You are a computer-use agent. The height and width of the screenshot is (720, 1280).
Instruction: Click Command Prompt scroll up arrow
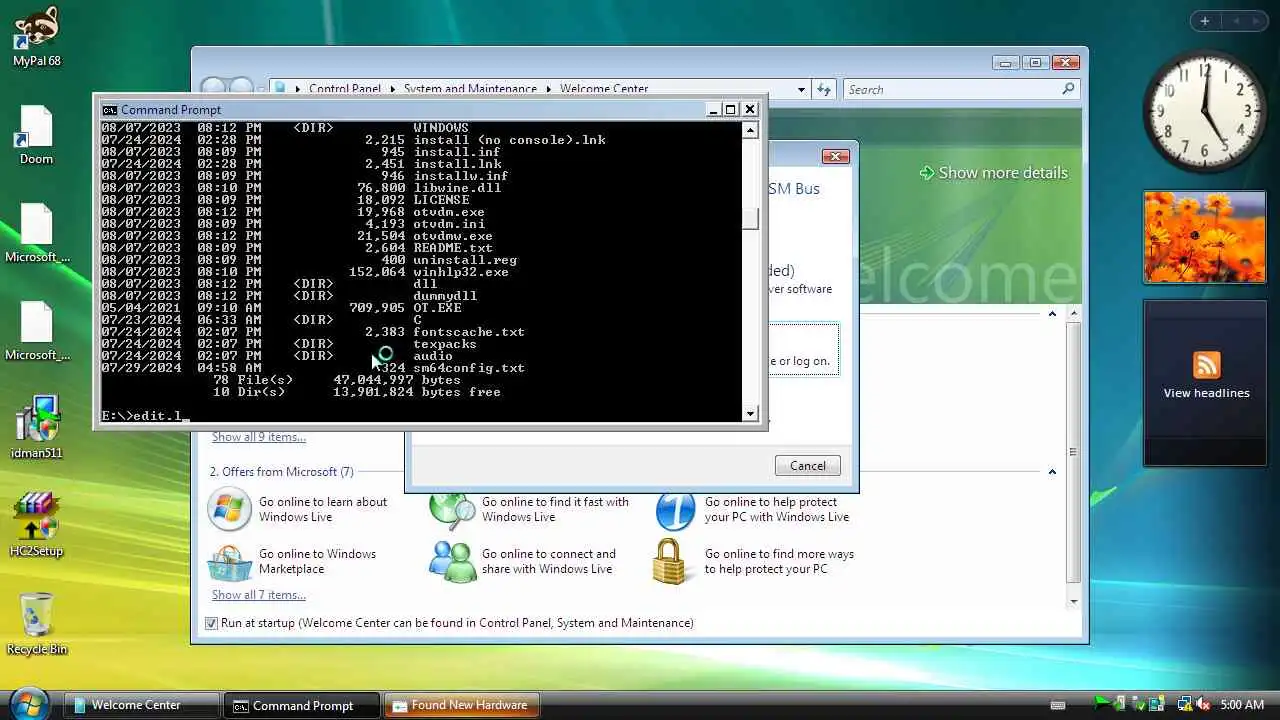[751, 130]
